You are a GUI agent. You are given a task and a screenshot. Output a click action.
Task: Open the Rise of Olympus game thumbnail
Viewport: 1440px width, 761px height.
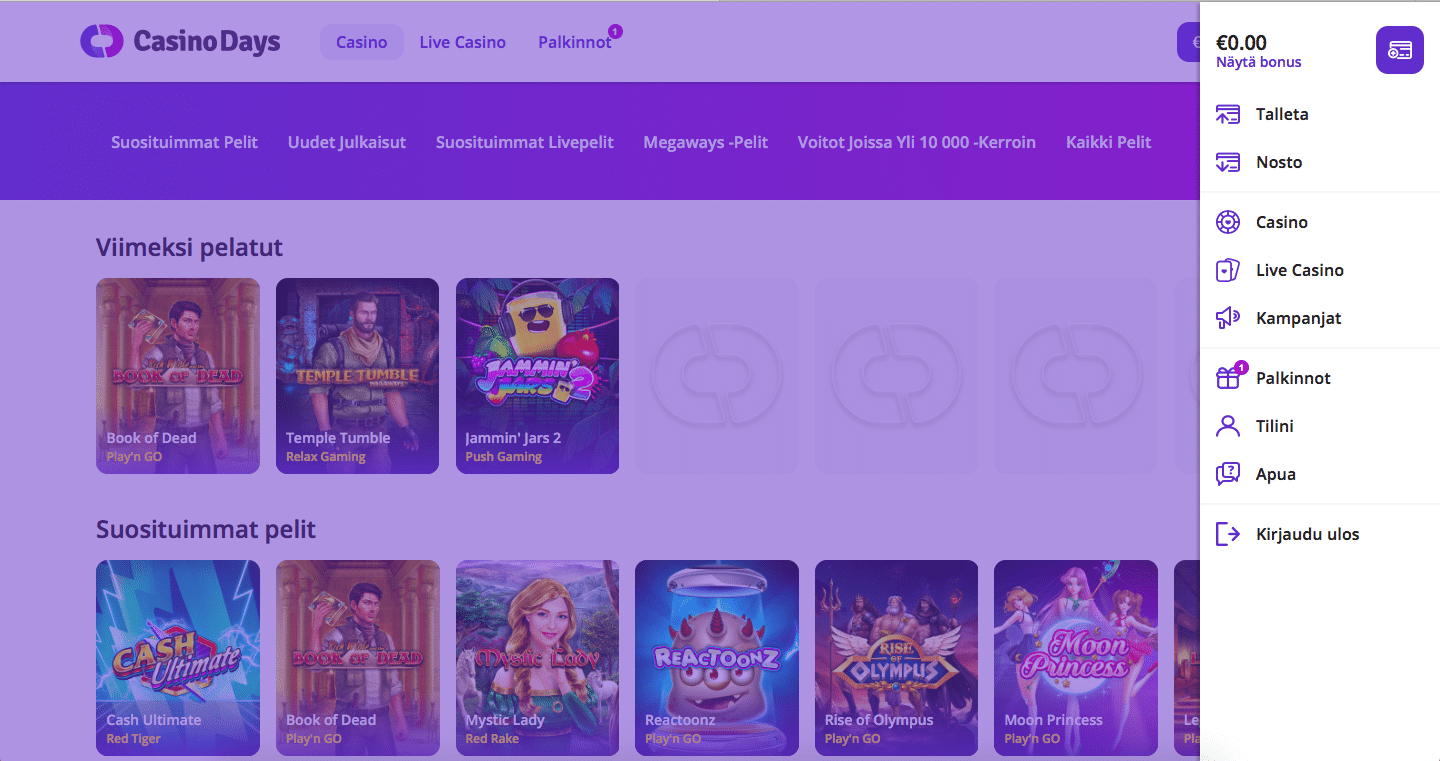[896, 658]
